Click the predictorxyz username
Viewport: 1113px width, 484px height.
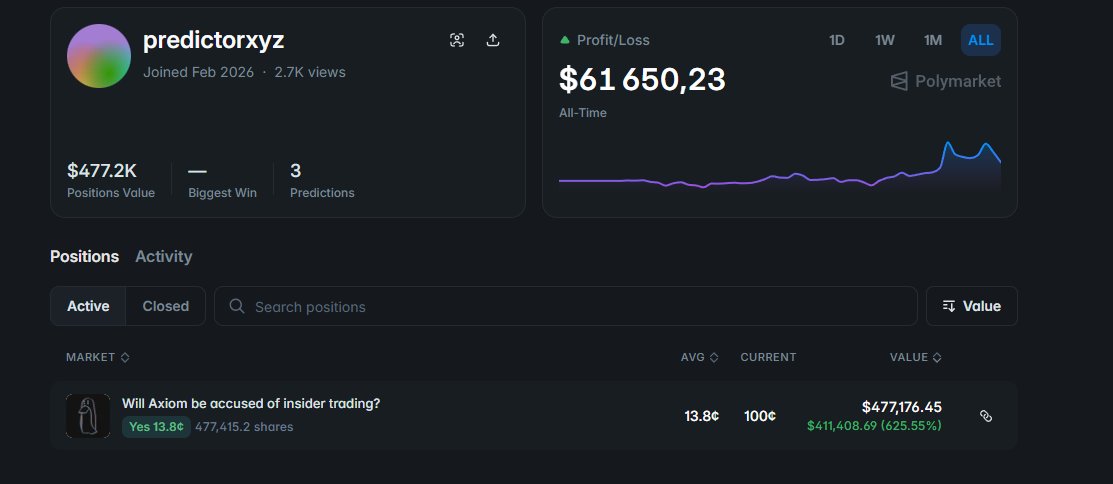pyautogui.click(x=214, y=40)
